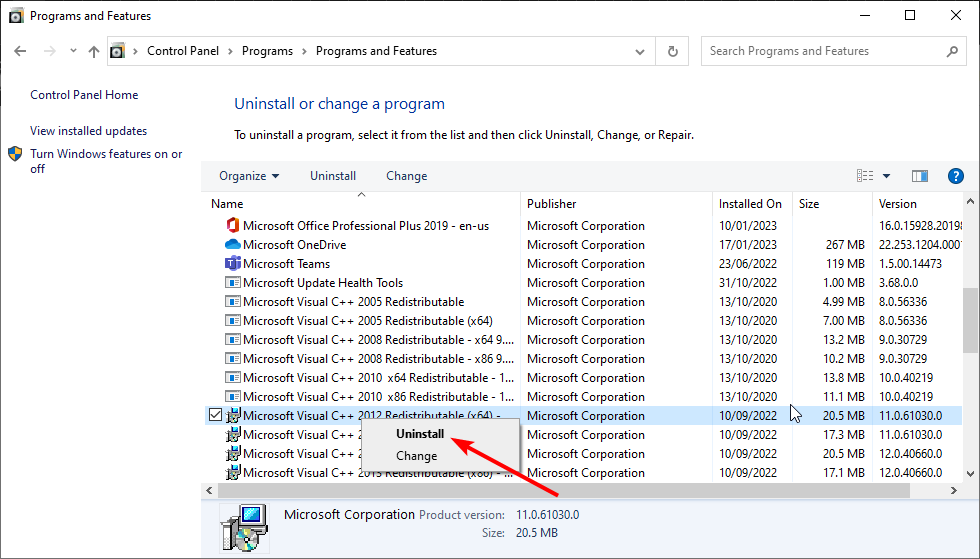The height and width of the screenshot is (559, 980).
Task: Click the Microsoft OneDrive cloud icon
Action: coord(233,245)
